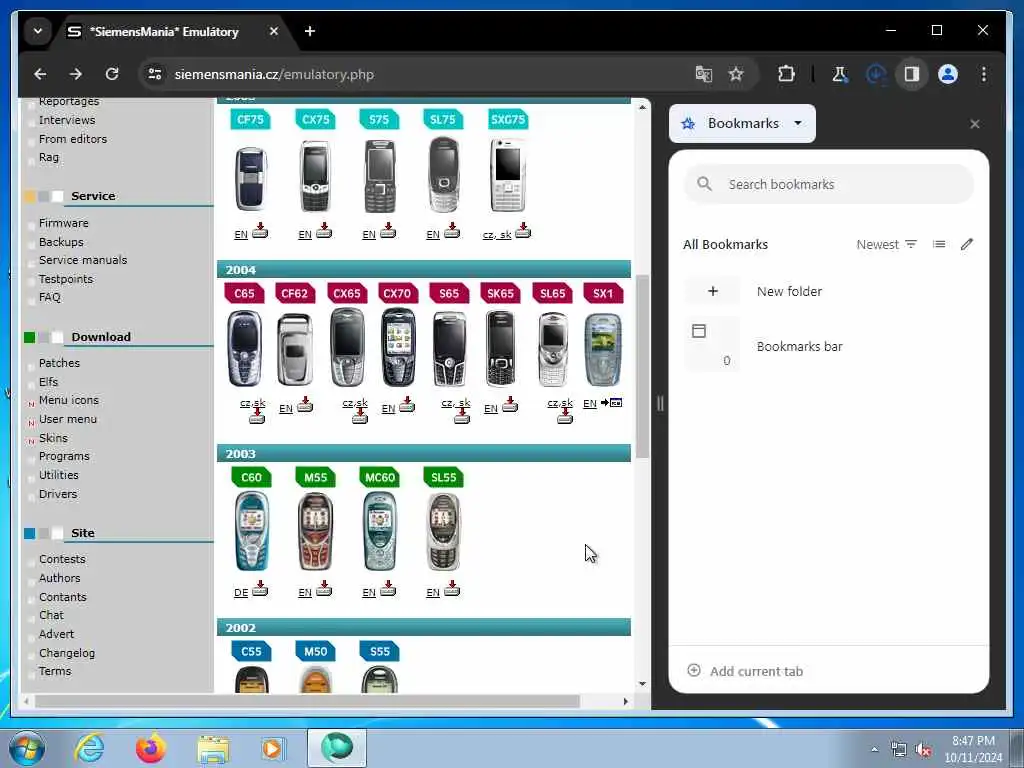This screenshot has height=768, width=1024.
Task: Open the Newest sort dropdown
Action: 886,244
